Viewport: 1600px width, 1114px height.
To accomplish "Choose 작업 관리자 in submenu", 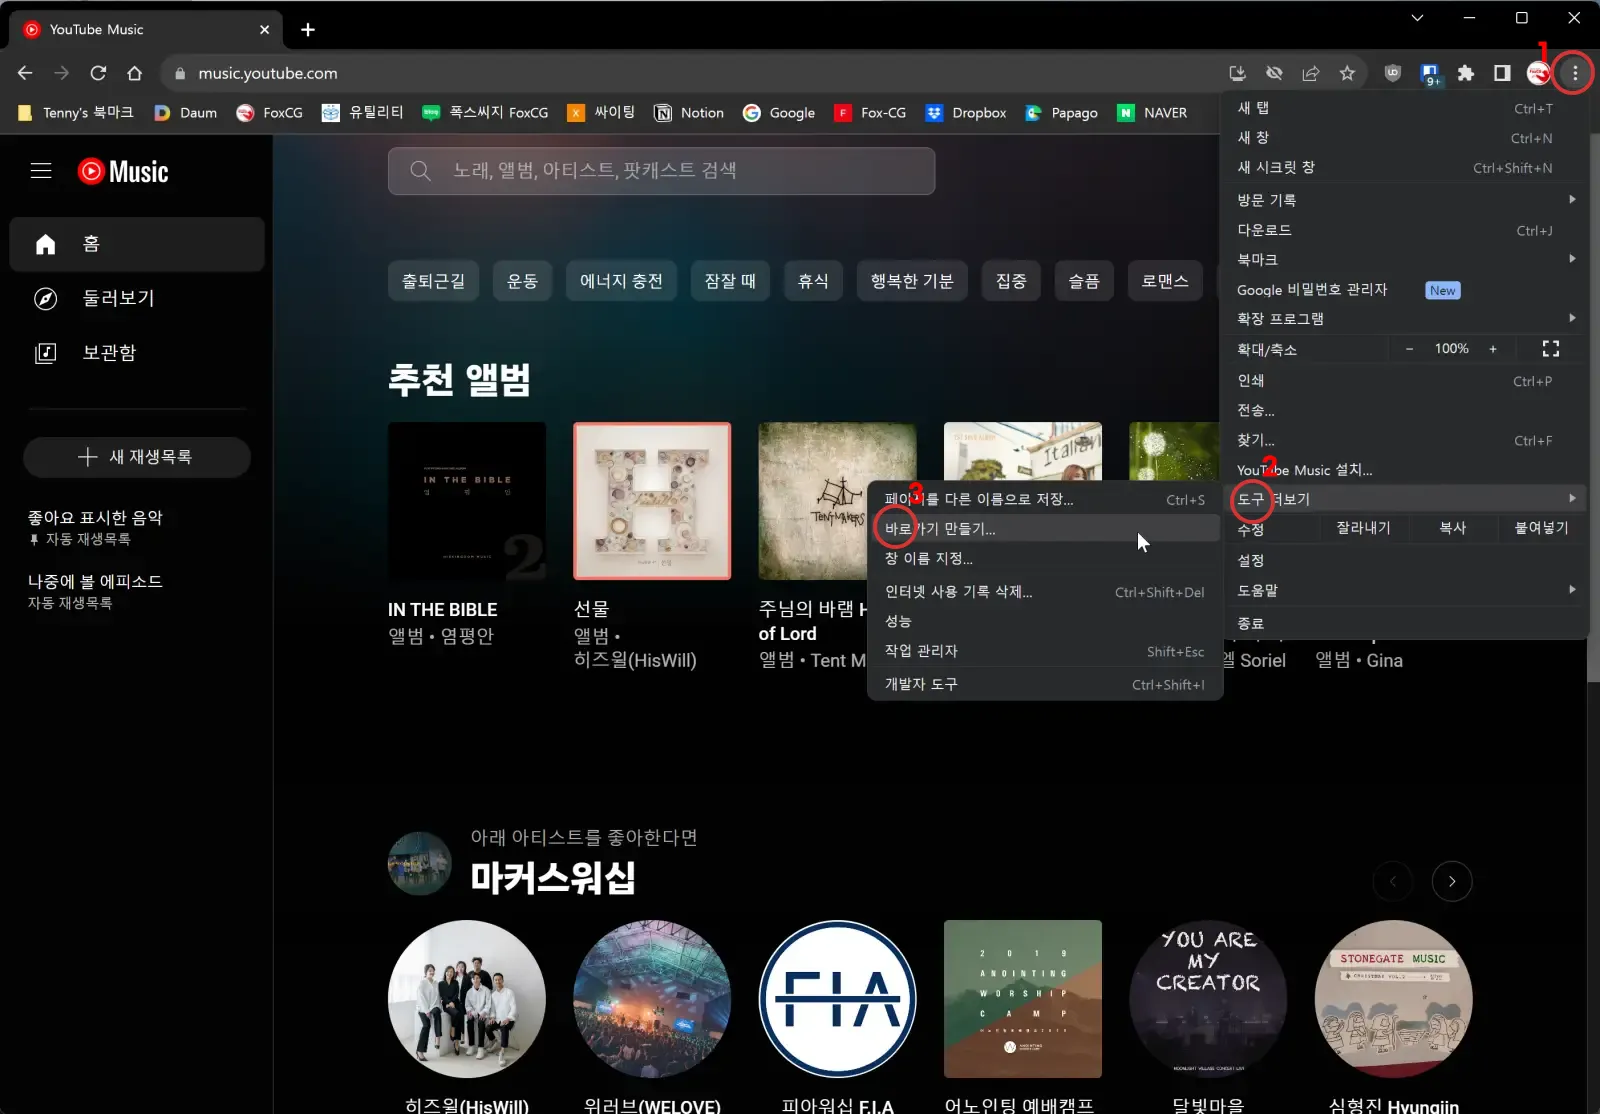I will tap(1045, 651).
